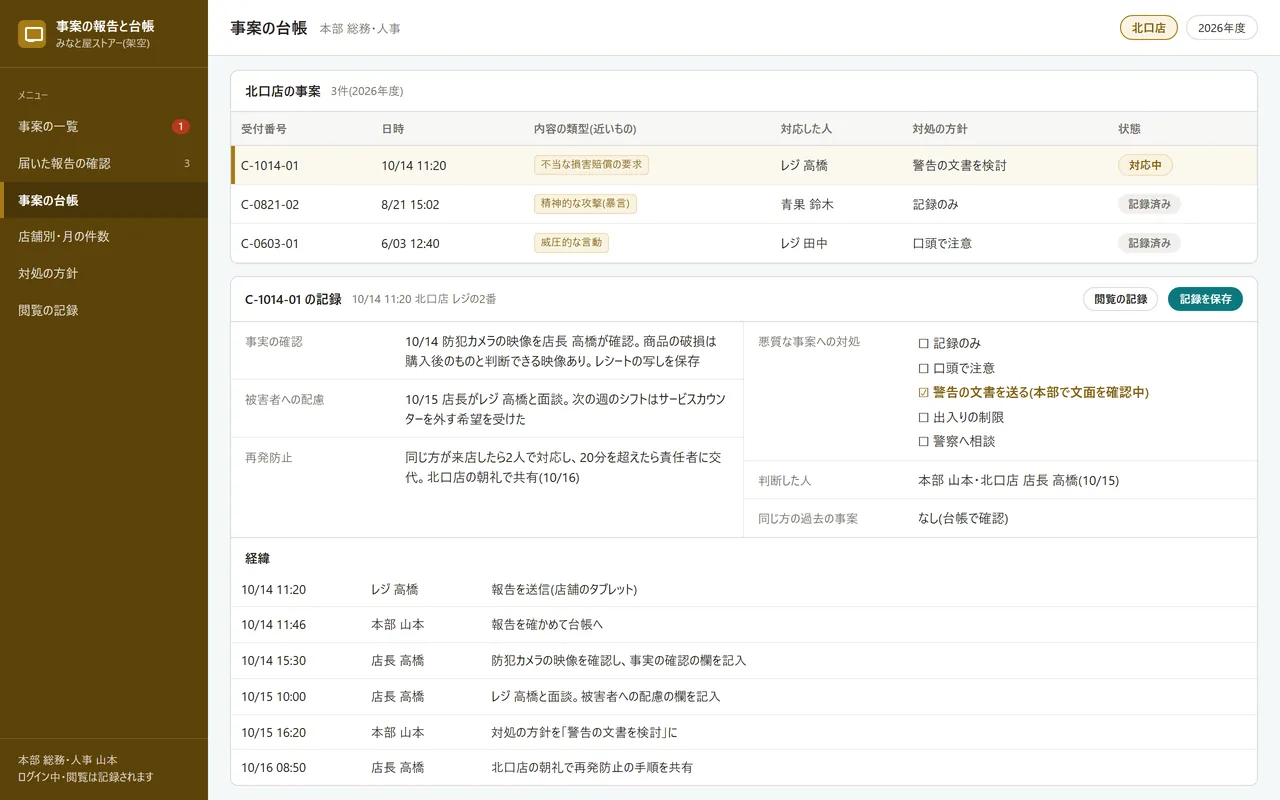Click 被害者への配慮 field text
Image resolution: width=1280 pixels, height=800 pixels.
[x=565, y=409]
